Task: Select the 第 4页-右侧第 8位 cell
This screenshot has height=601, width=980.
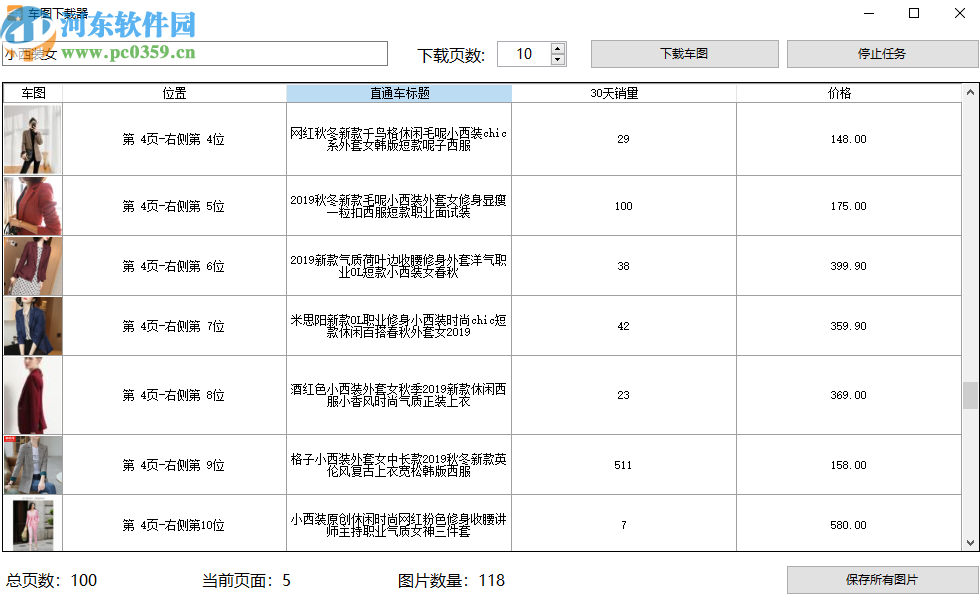Action: coord(174,395)
